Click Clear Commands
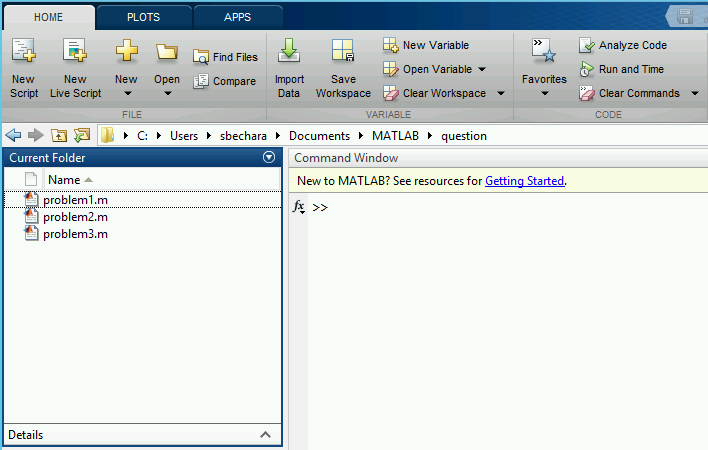The image size is (708, 450). (629, 93)
